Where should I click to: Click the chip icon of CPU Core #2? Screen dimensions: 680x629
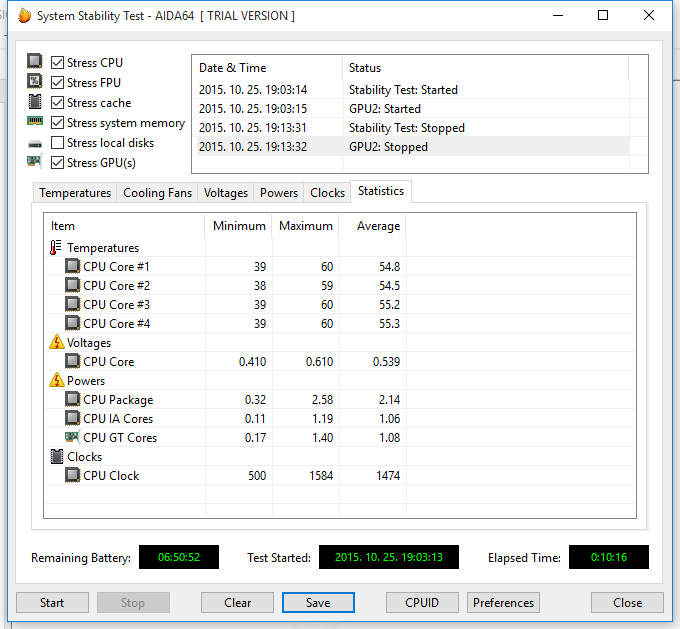(72, 285)
